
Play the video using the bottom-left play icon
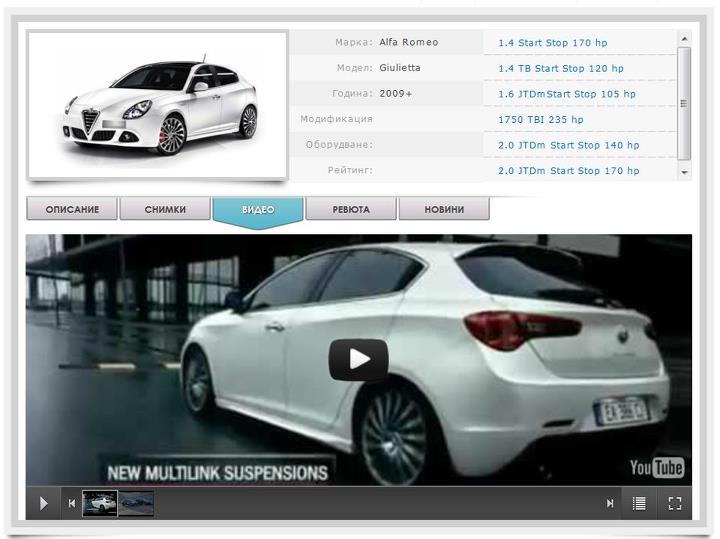coord(43,503)
